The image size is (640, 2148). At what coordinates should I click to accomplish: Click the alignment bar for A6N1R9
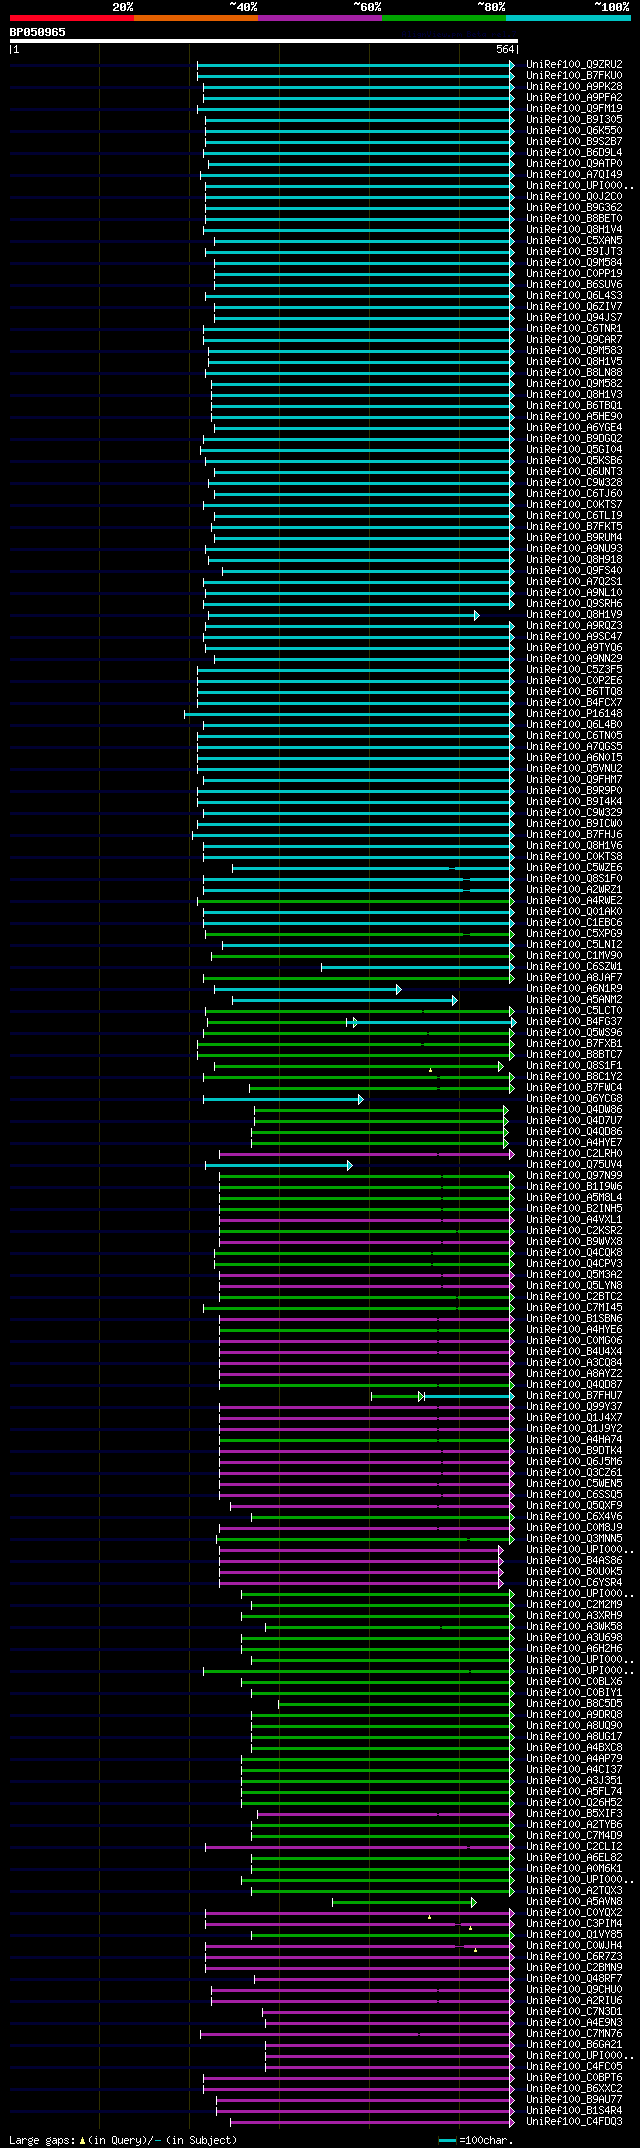click(x=308, y=989)
